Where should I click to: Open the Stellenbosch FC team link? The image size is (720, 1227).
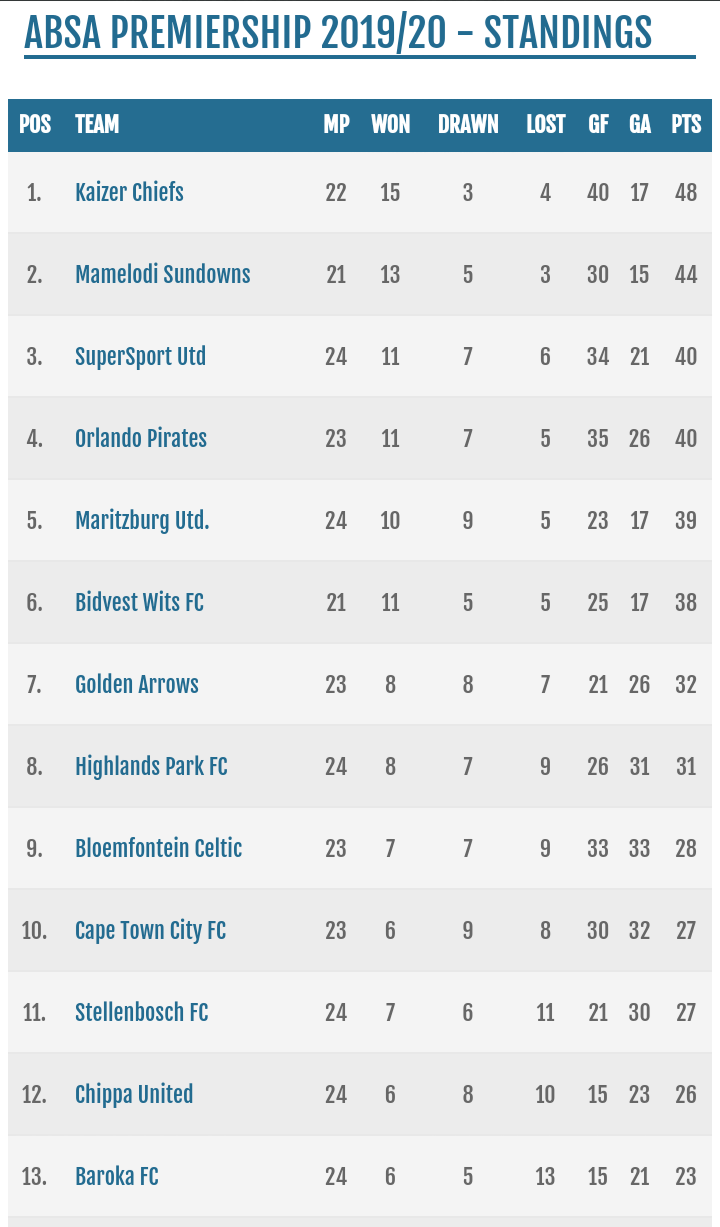point(142,1012)
